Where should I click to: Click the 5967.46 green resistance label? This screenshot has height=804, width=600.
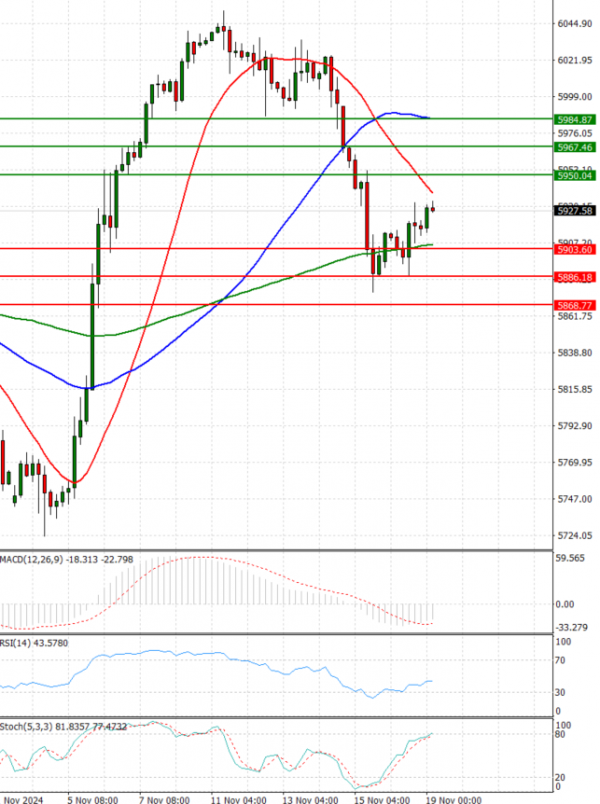coord(574,147)
